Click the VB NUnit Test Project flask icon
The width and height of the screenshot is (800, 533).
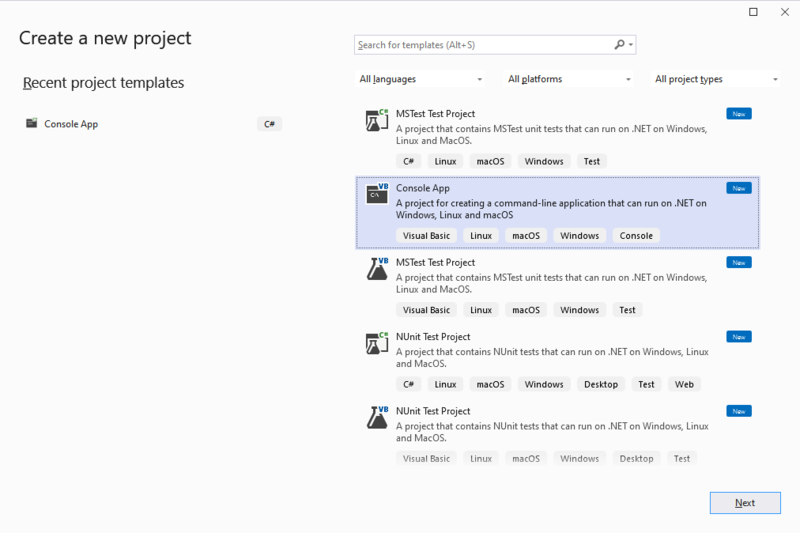377,417
